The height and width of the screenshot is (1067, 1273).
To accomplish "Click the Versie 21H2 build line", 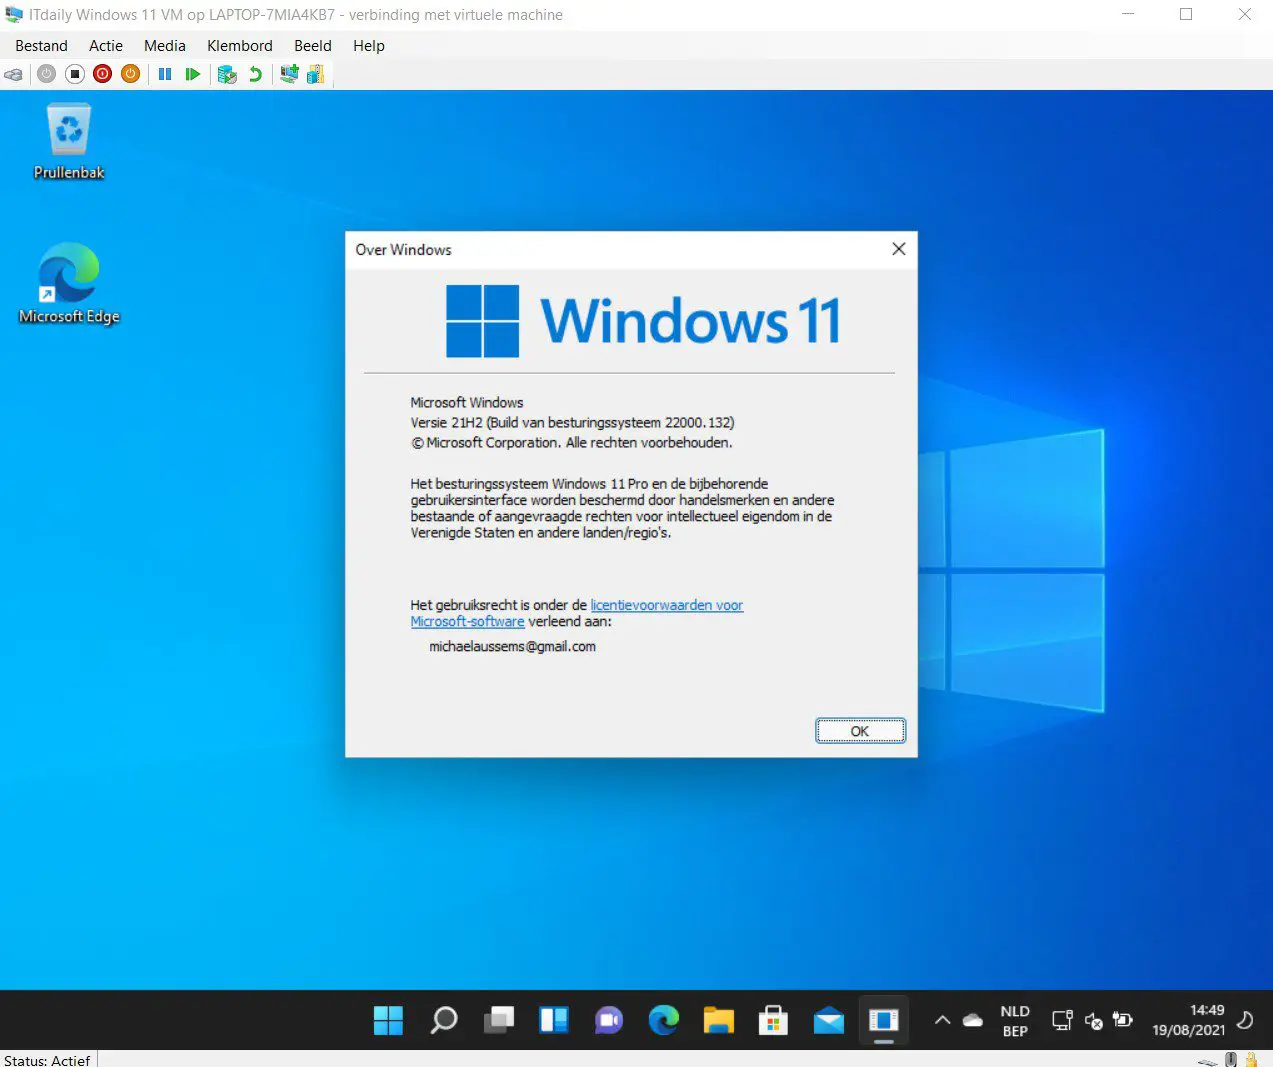I will point(572,423).
